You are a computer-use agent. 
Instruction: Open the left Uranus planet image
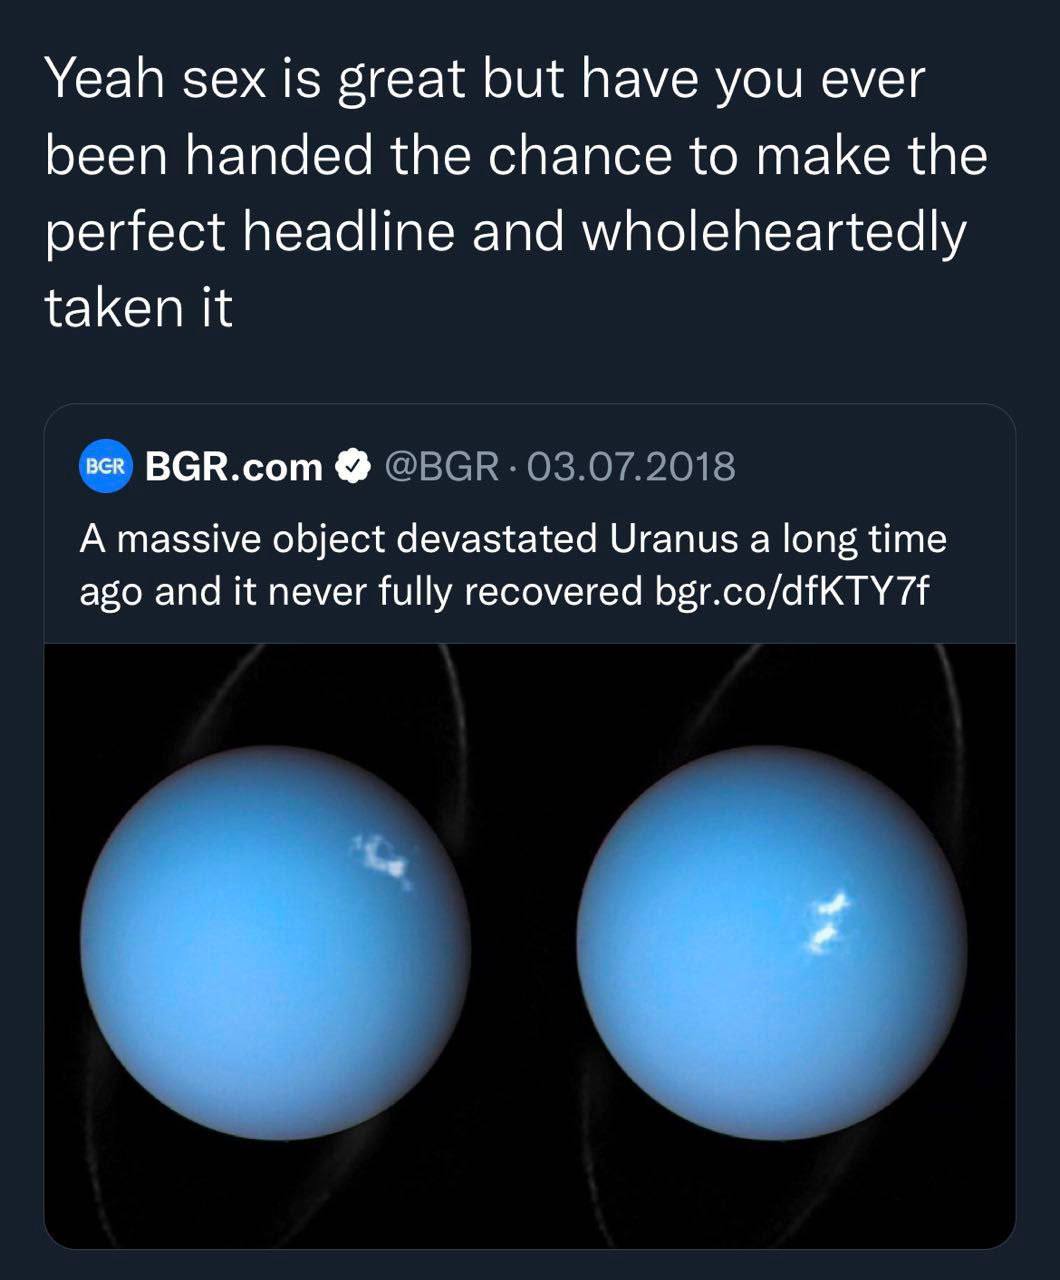275,943
